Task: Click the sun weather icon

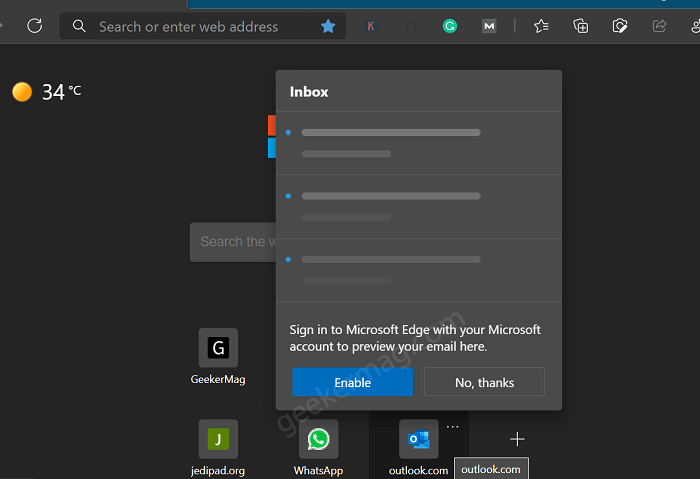Action: (x=22, y=92)
